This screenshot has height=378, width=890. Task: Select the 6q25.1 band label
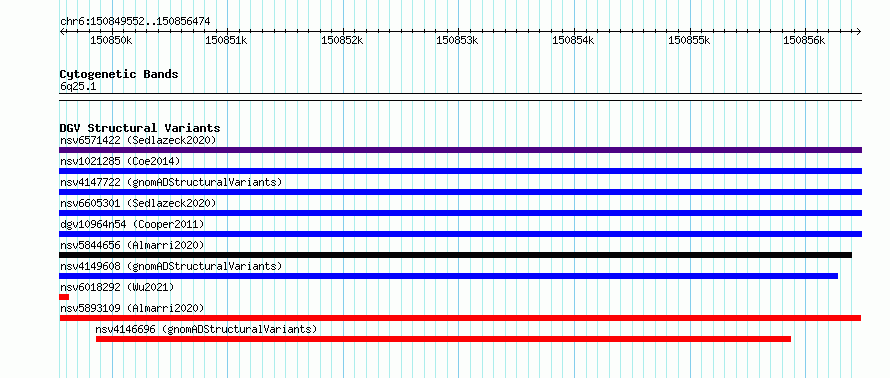[x=78, y=87]
